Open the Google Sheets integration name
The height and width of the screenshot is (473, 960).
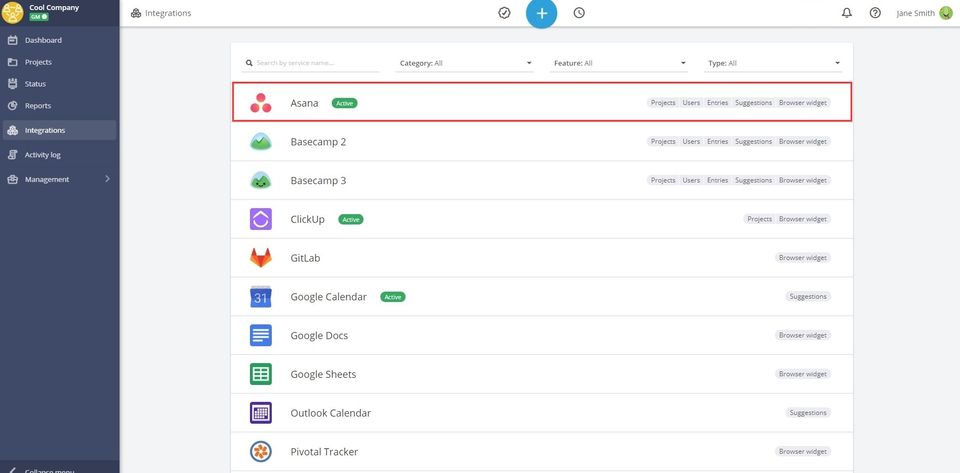pos(323,374)
